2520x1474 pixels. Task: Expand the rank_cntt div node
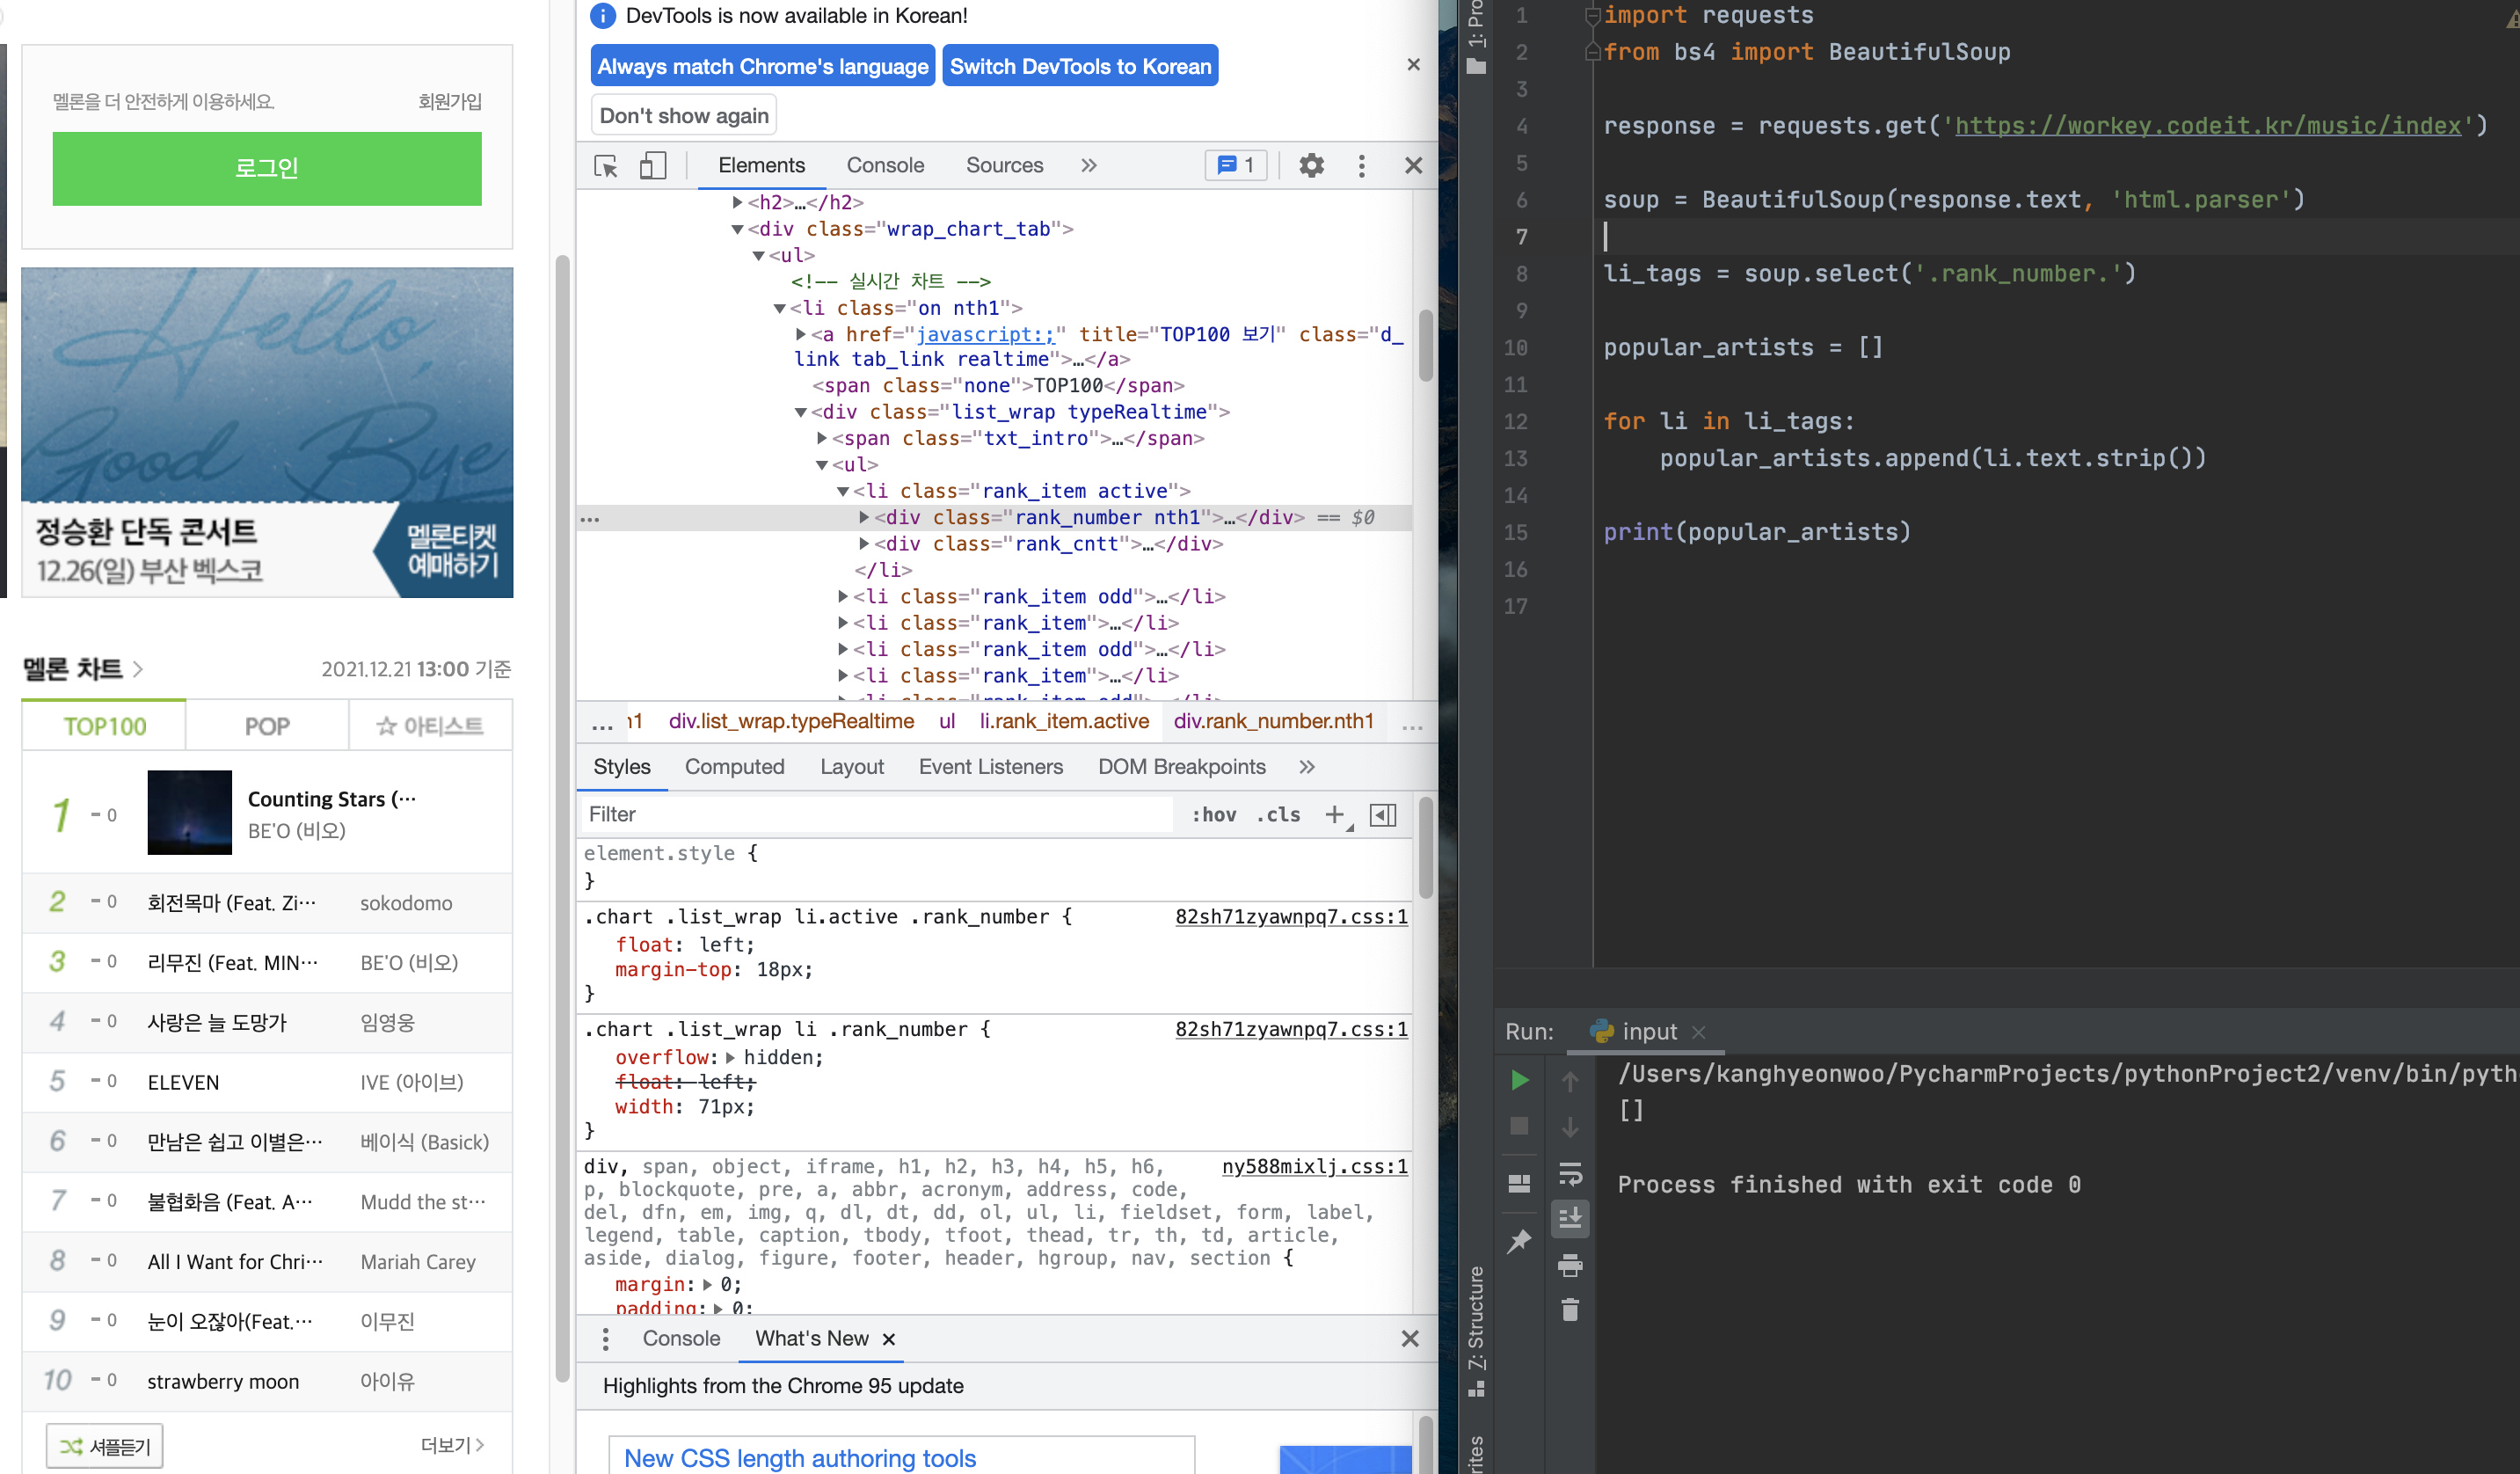click(864, 544)
